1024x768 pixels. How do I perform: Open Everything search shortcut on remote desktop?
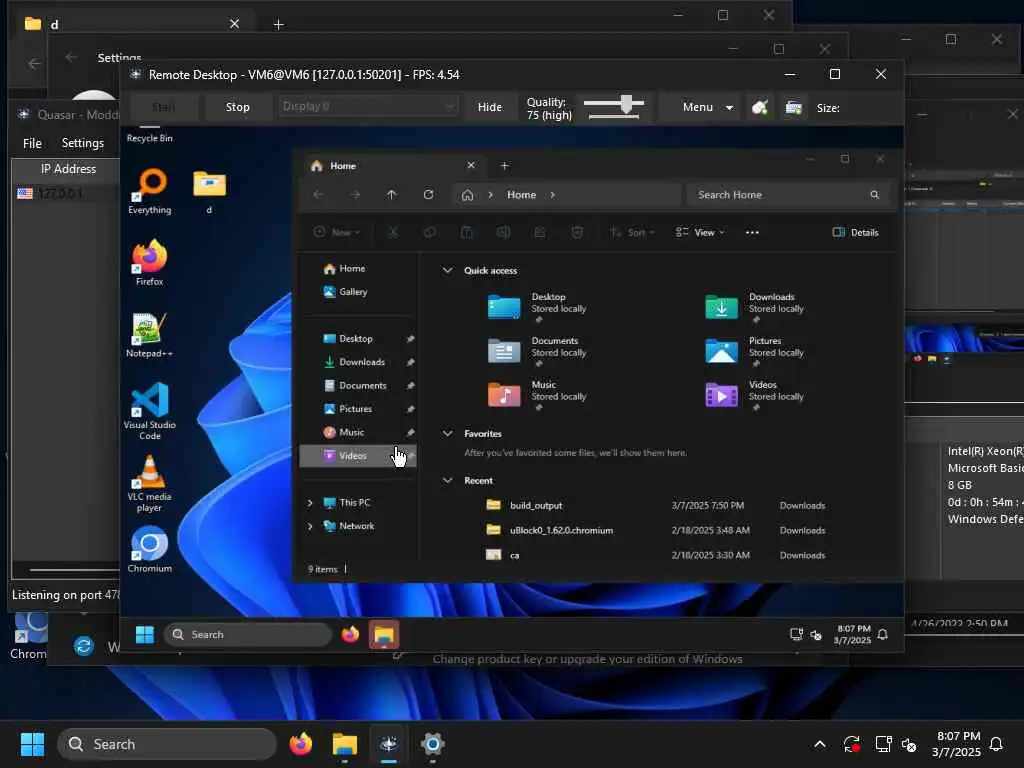tap(150, 191)
